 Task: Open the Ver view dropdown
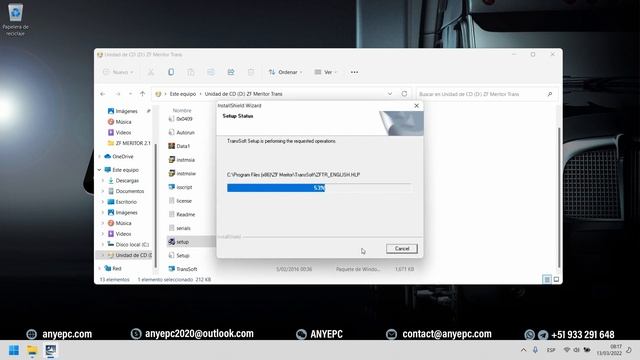click(x=326, y=72)
